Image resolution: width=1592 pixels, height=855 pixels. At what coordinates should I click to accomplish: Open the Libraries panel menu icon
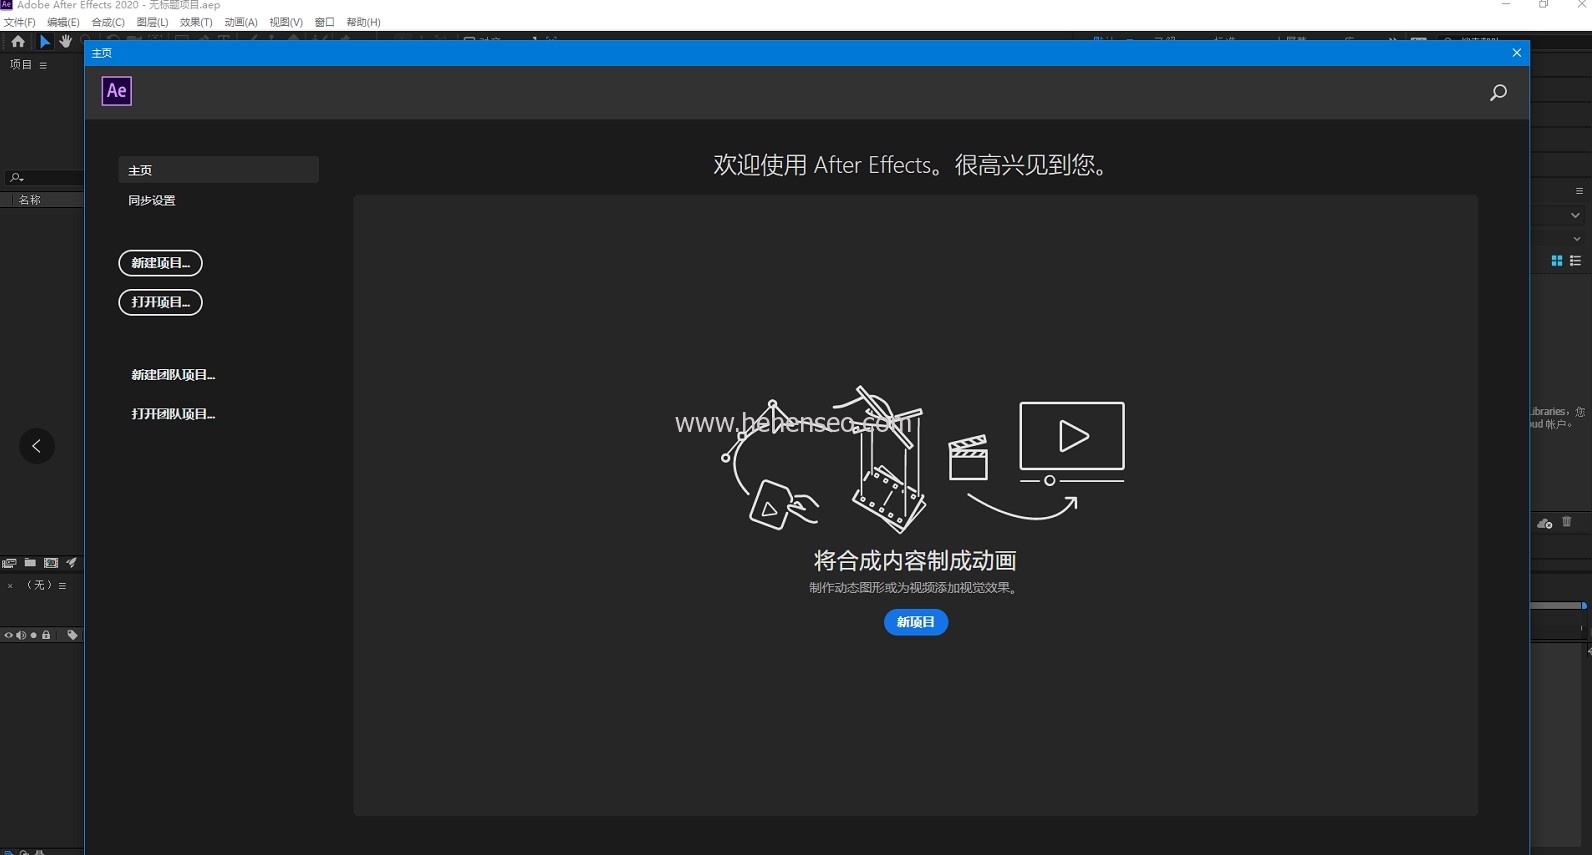tap(1579, 191)
